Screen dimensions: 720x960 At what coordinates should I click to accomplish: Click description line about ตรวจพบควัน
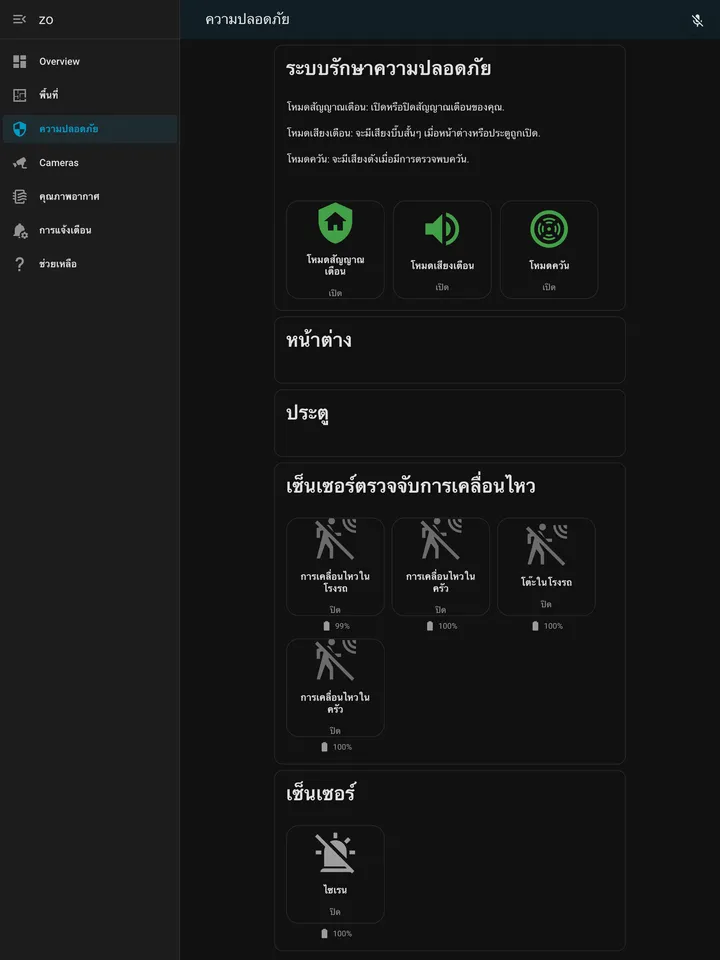pos(377,159)
